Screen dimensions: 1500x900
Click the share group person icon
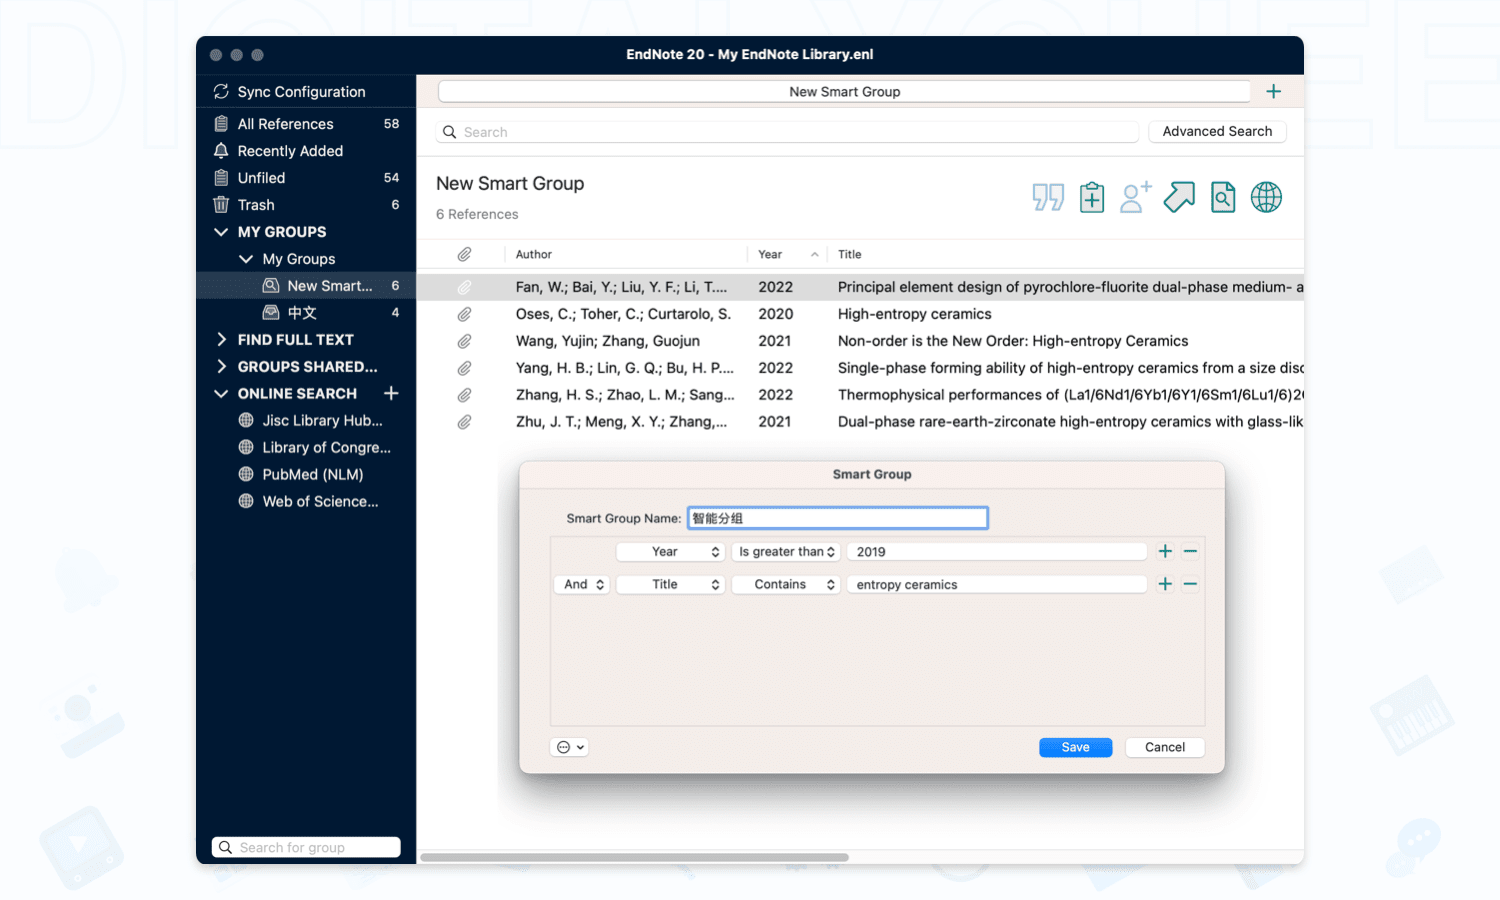1135,197
